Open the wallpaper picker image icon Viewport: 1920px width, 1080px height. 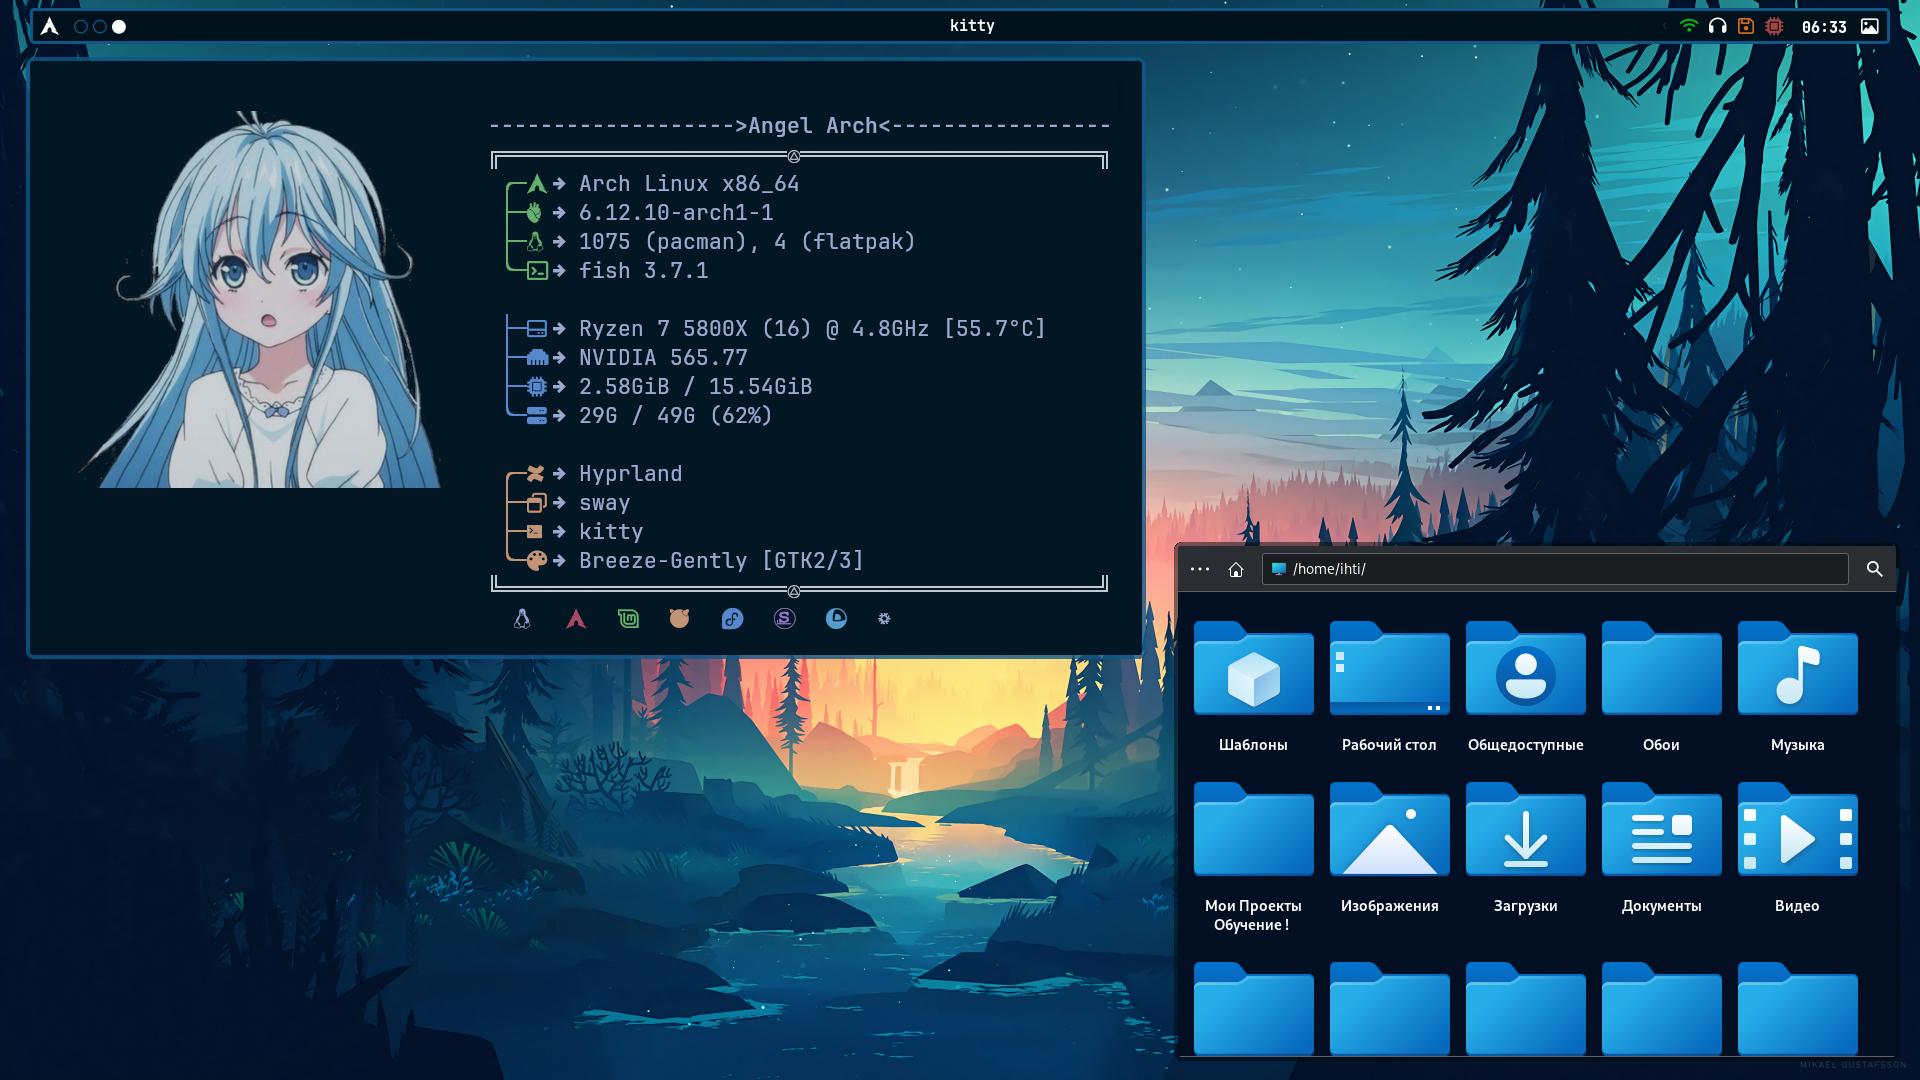click(1869, 27)
